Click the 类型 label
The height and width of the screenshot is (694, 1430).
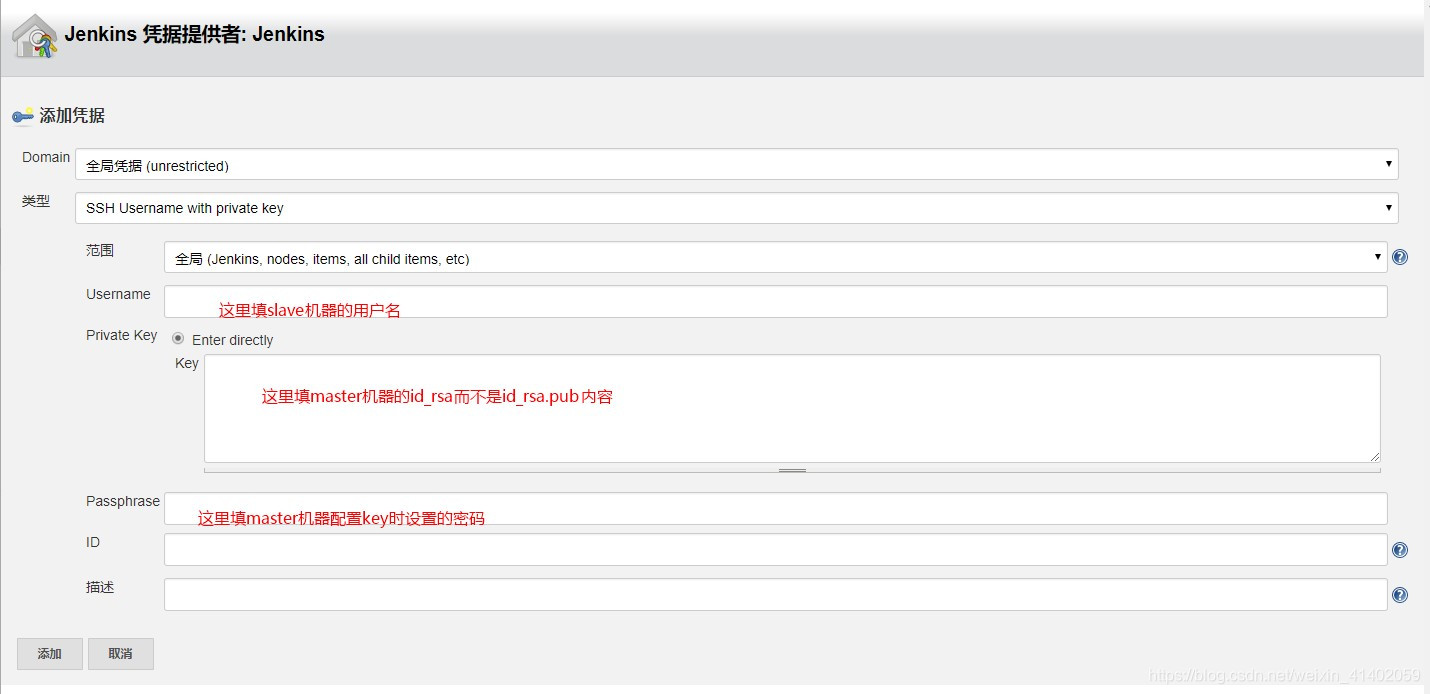[x=36, y=201]
